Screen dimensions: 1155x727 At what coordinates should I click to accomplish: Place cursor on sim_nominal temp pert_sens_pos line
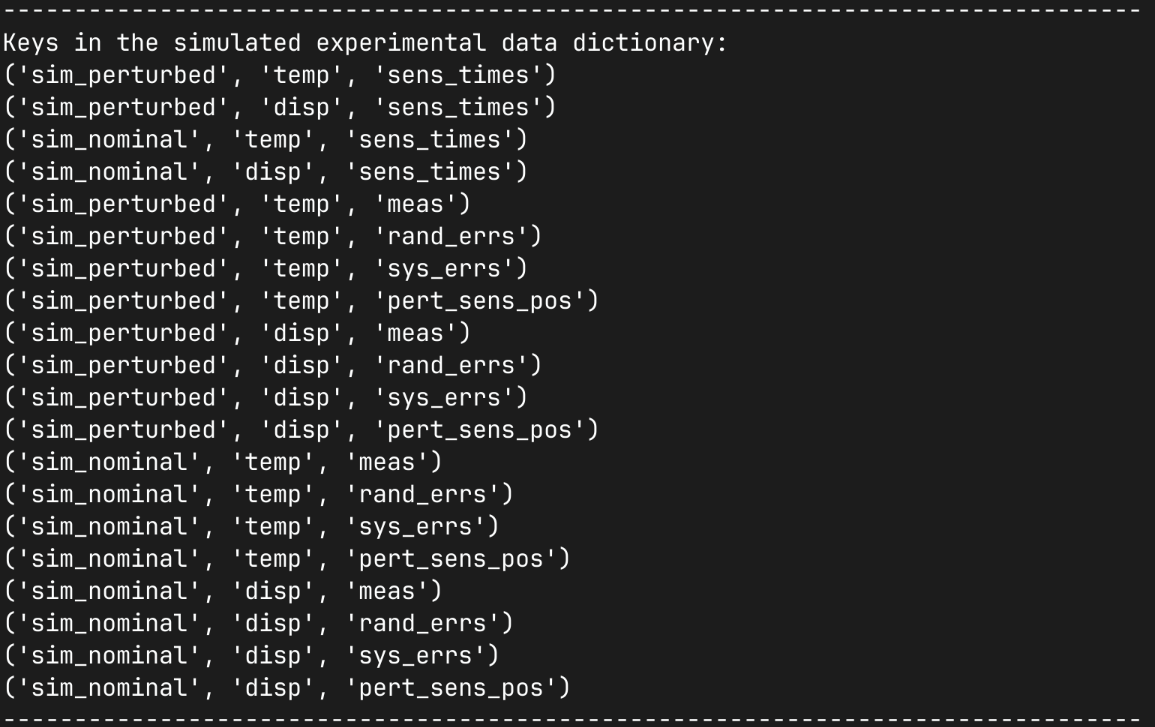(287, 558)
